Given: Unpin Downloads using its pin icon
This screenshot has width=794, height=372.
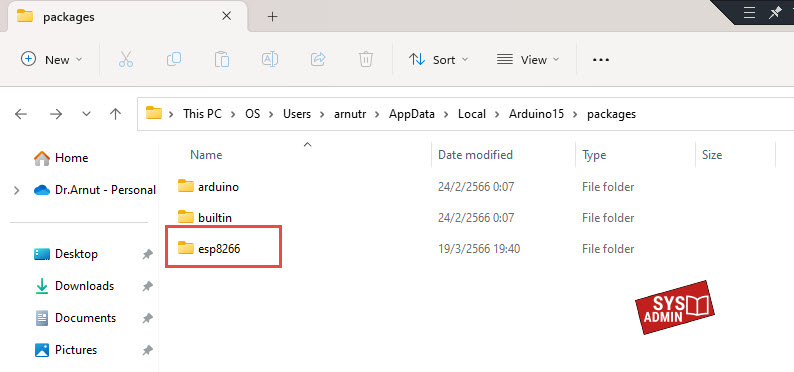Looking at the screenshot, I should tap(147, 286).
